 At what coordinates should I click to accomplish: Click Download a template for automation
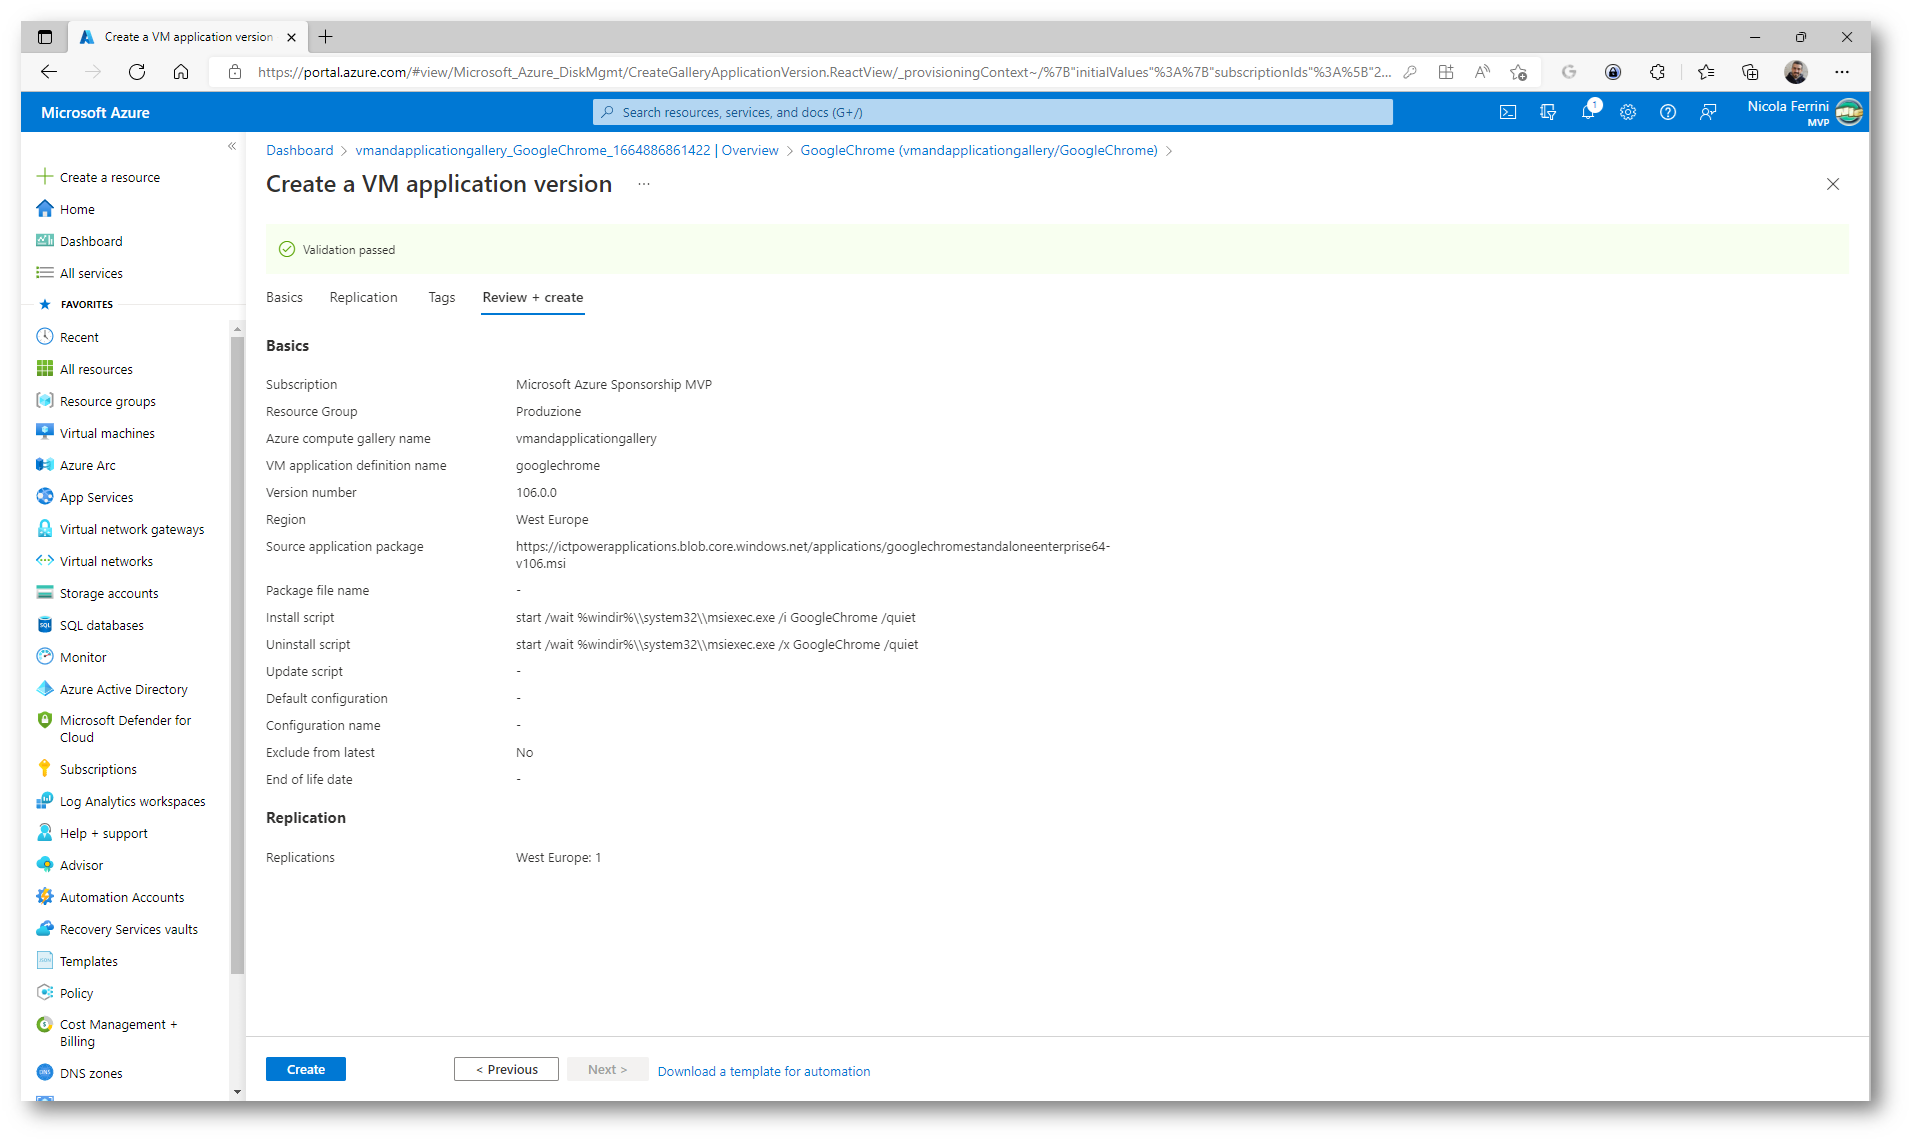pos(764,1071)
